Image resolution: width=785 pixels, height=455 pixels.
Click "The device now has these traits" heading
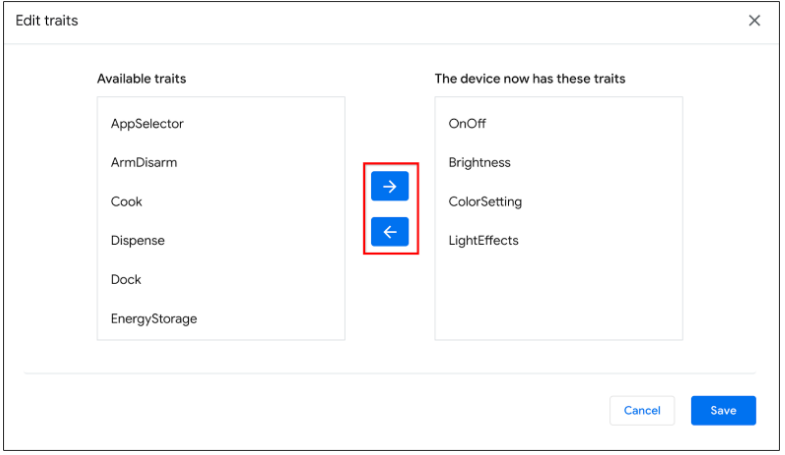[530, 78]
